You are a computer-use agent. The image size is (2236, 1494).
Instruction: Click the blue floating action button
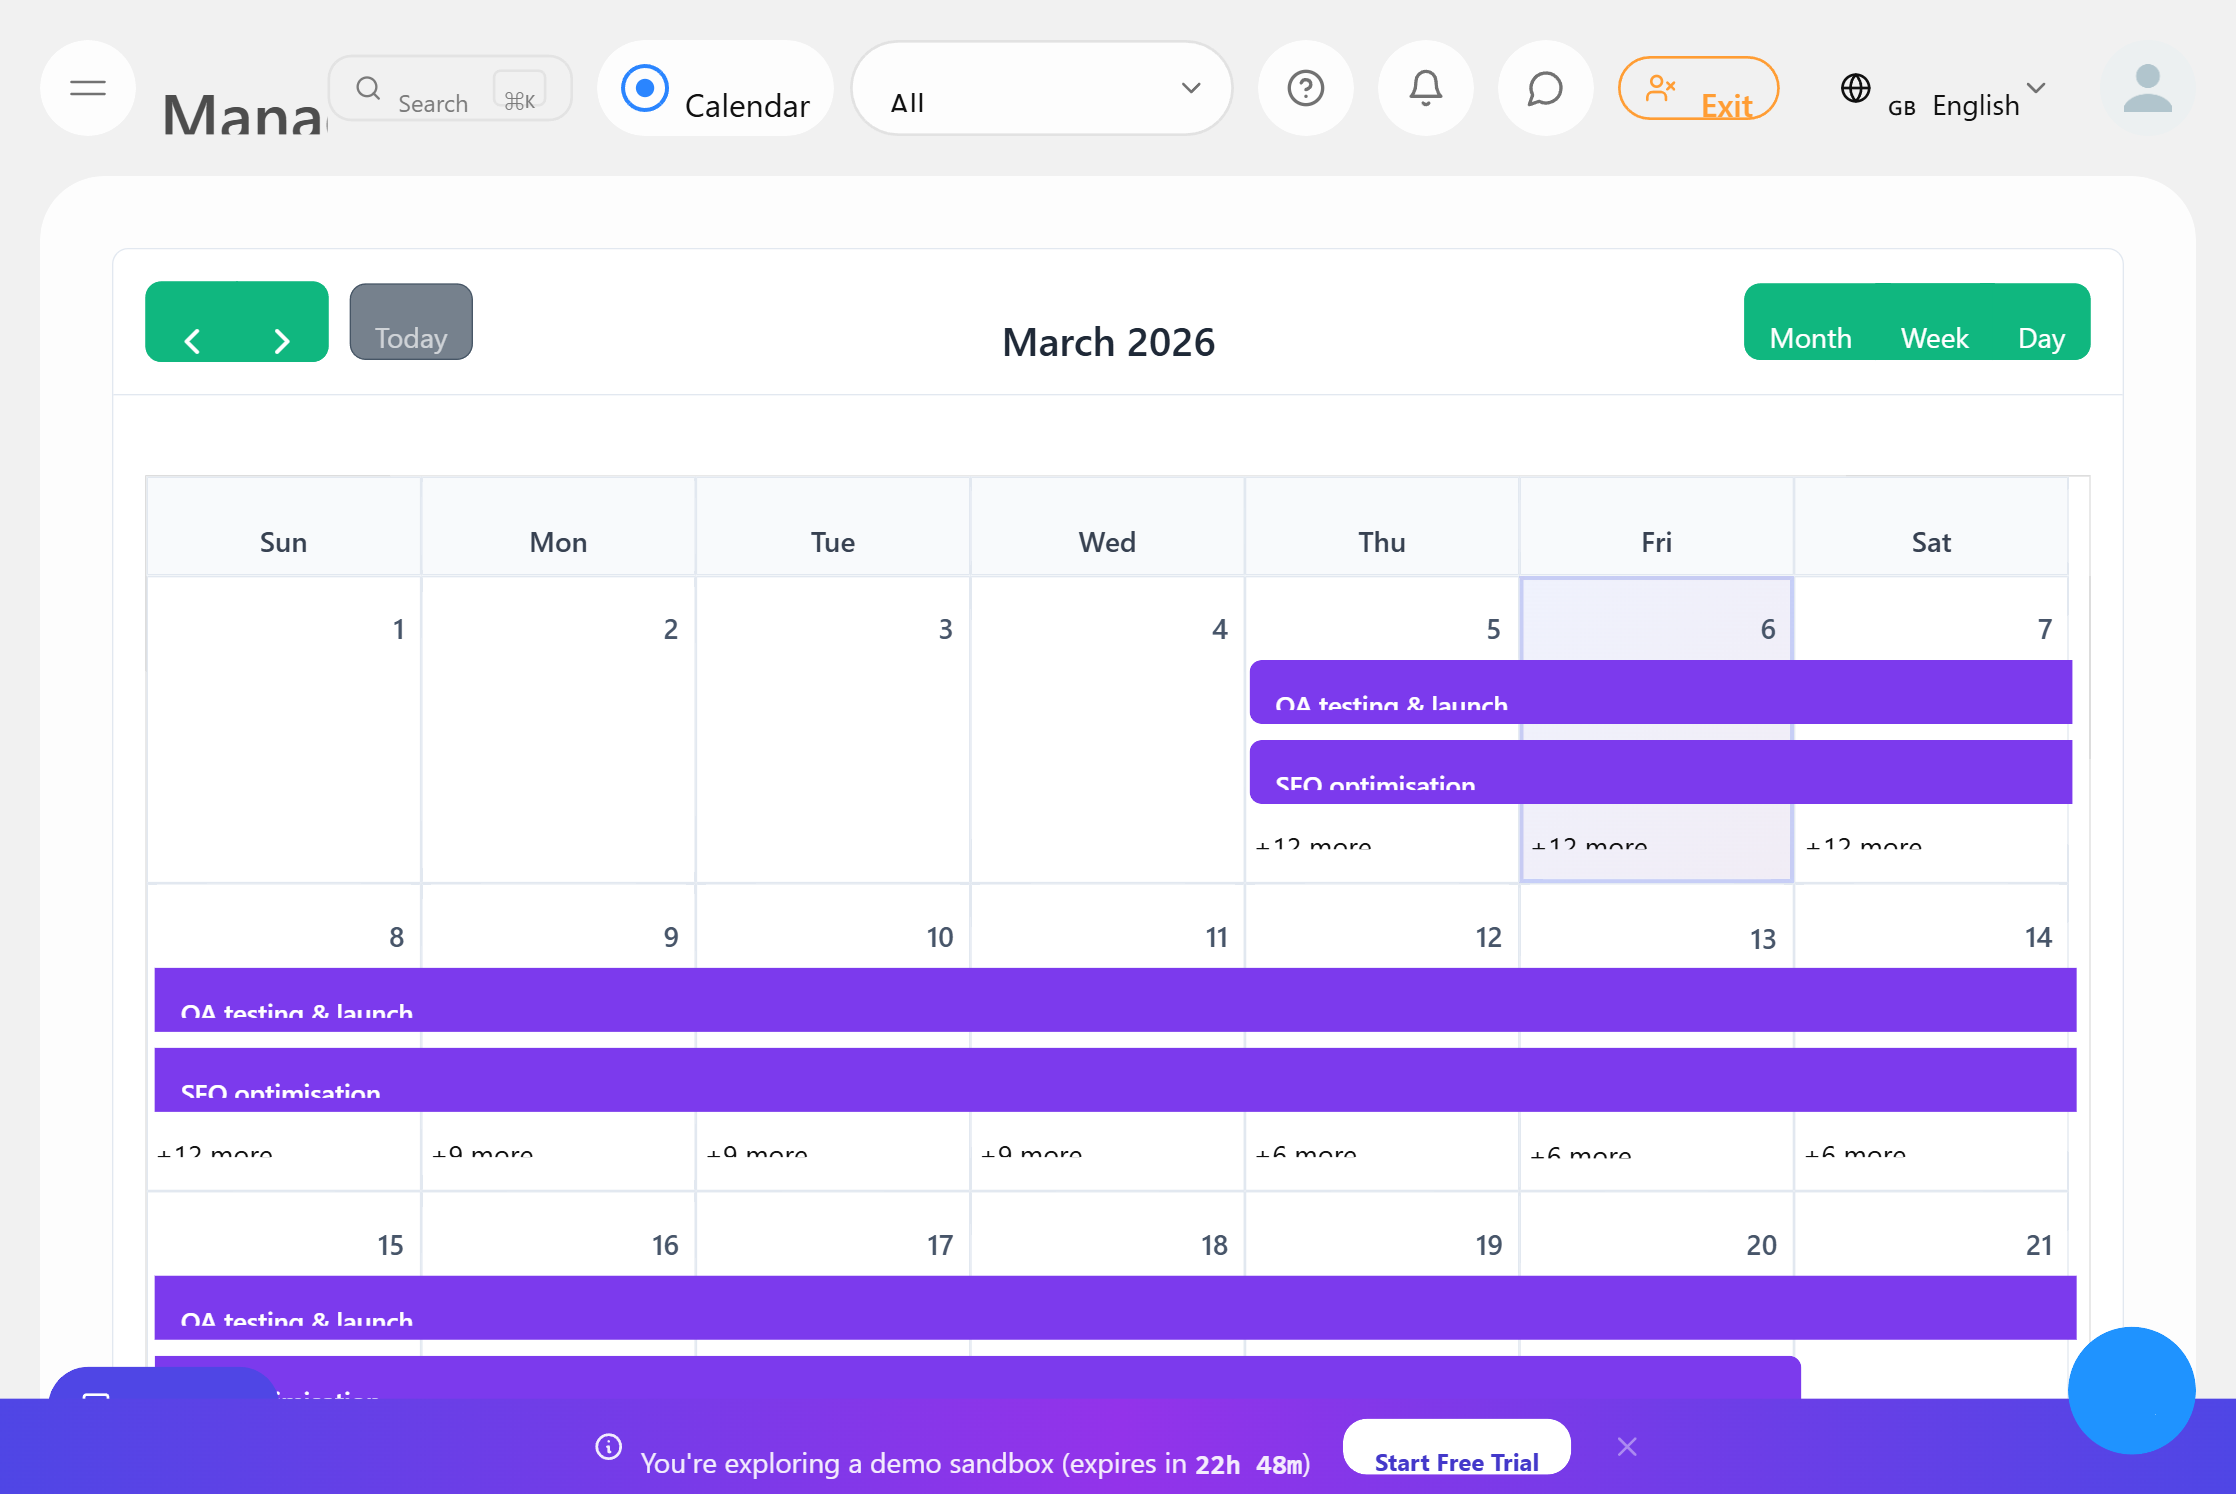[x=2131, y=1391]
